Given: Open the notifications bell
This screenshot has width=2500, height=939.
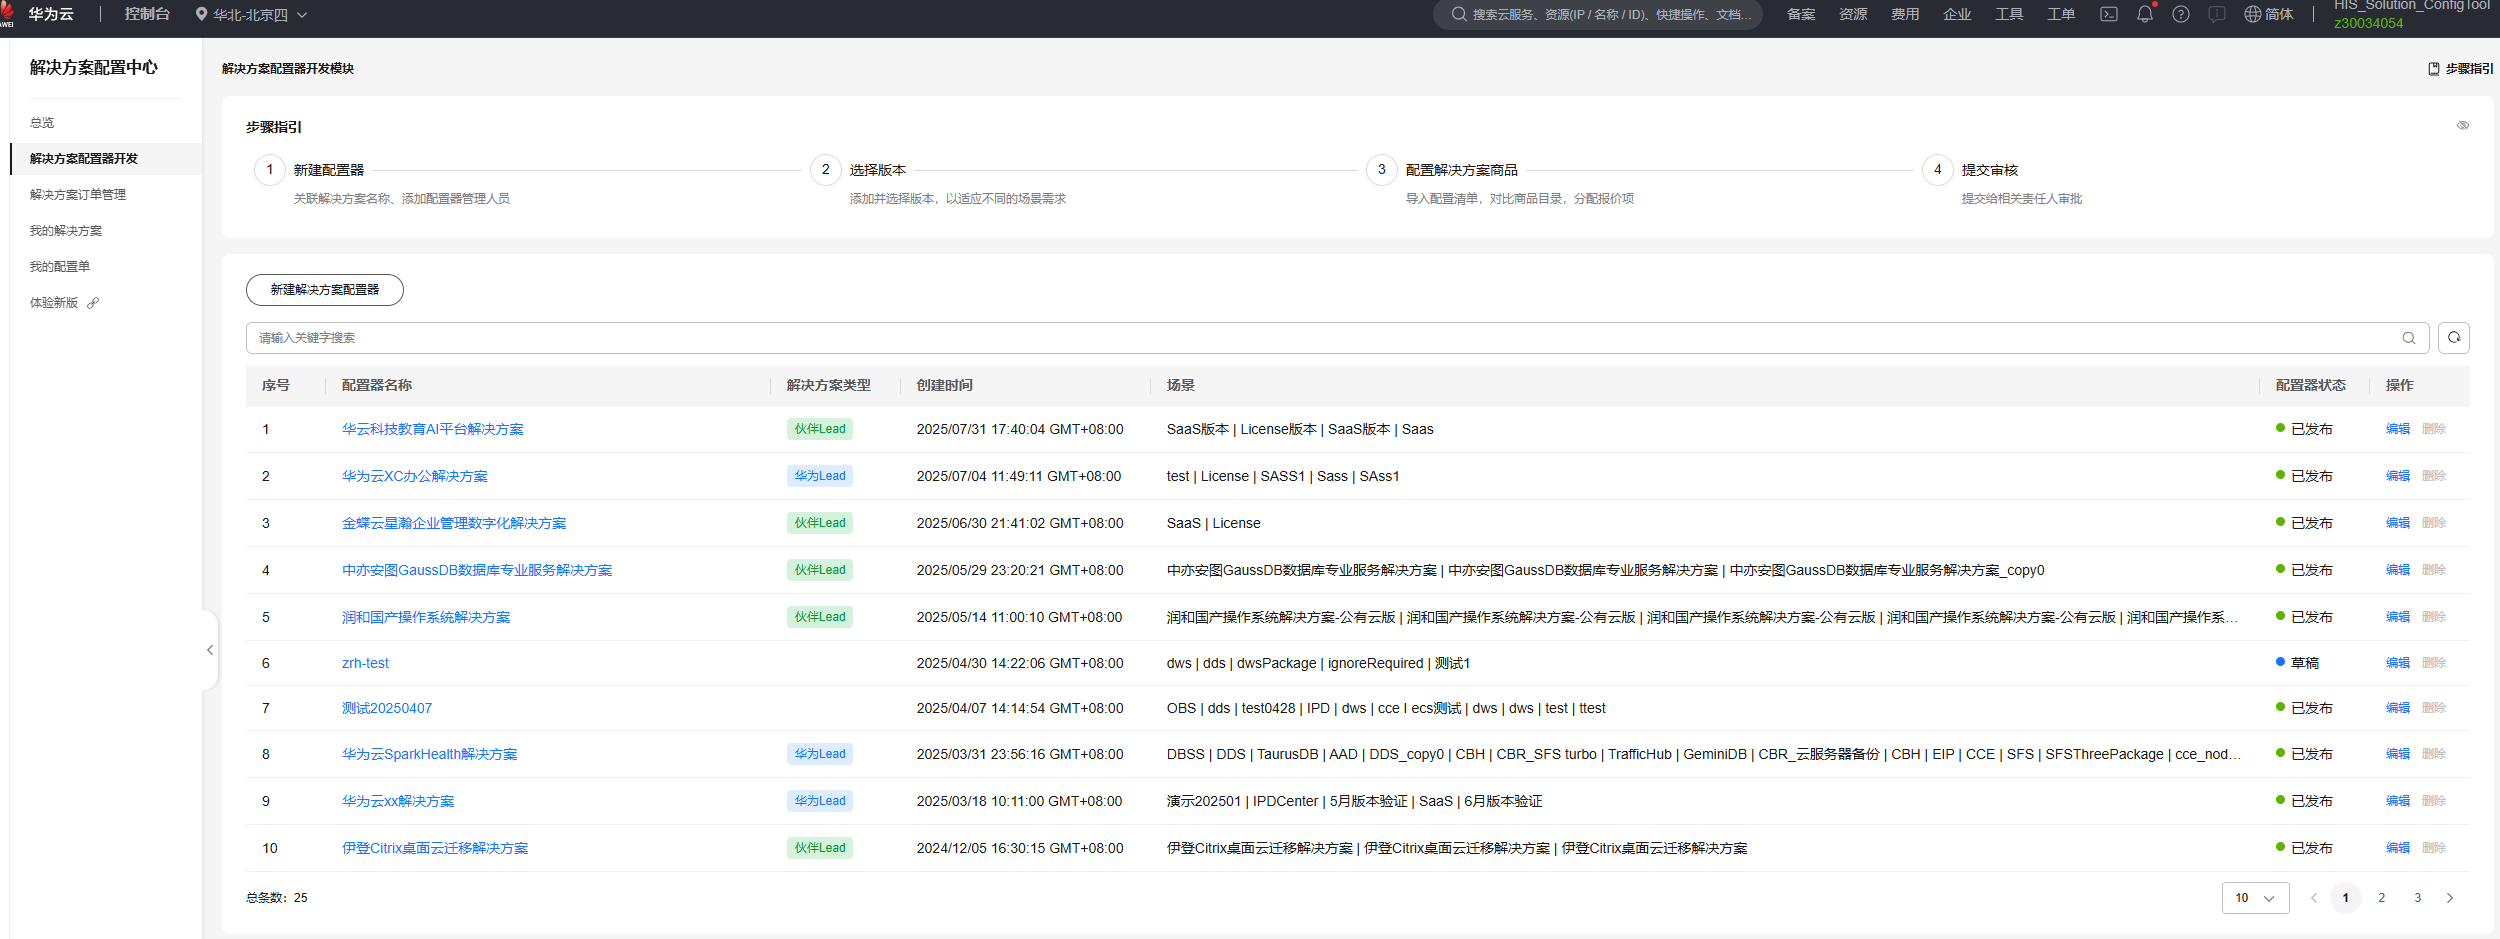Looking at the screenshot, I should tap(2145, 14).
